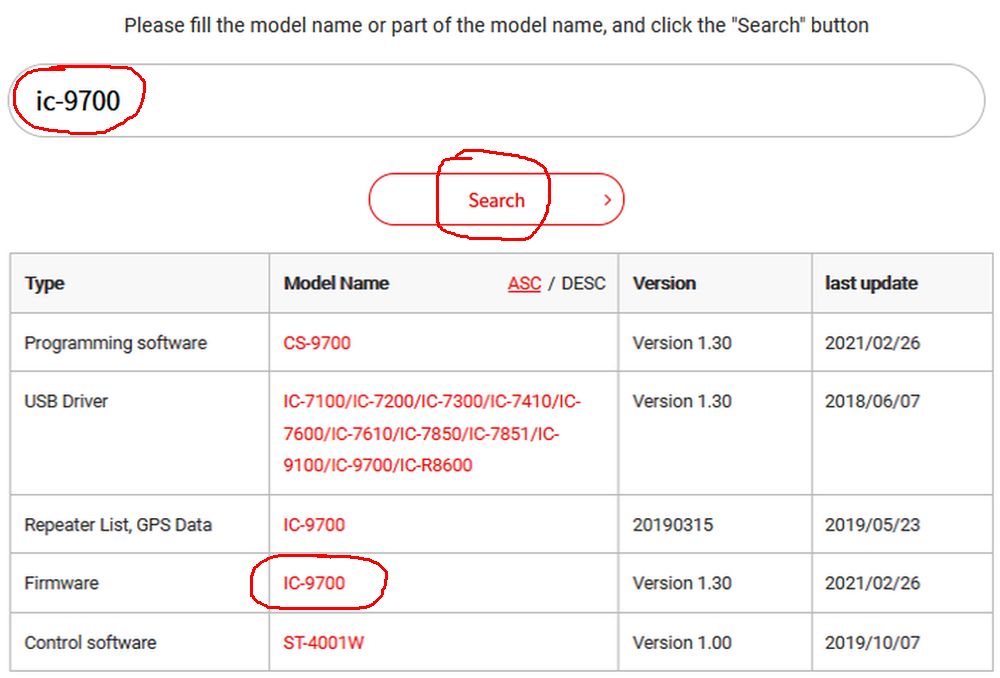The width and height of the screenshot is (1000, 678).
Task: Click Version 1.00 in Control software row
Action: [x=682, y=642]
